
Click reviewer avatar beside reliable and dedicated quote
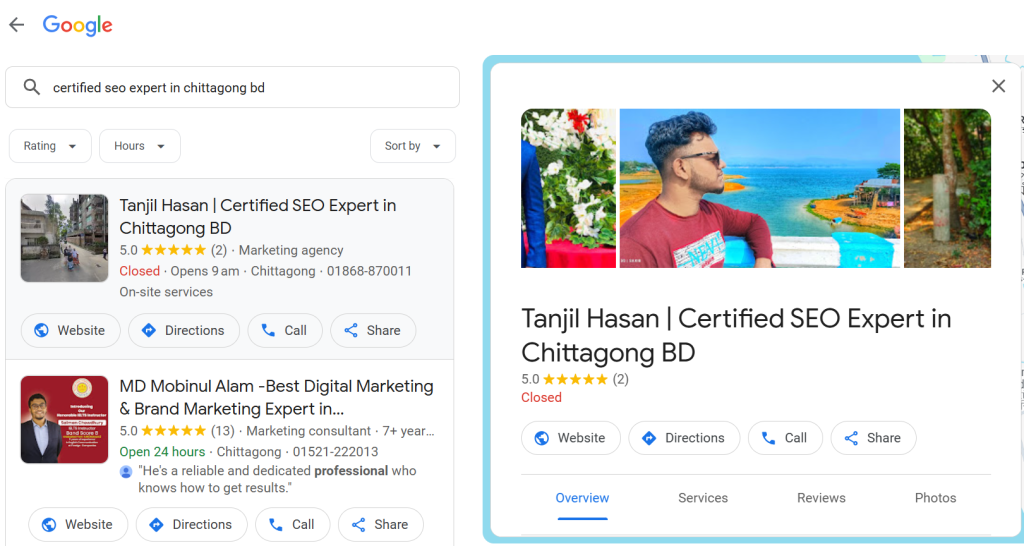pos(126,472)
